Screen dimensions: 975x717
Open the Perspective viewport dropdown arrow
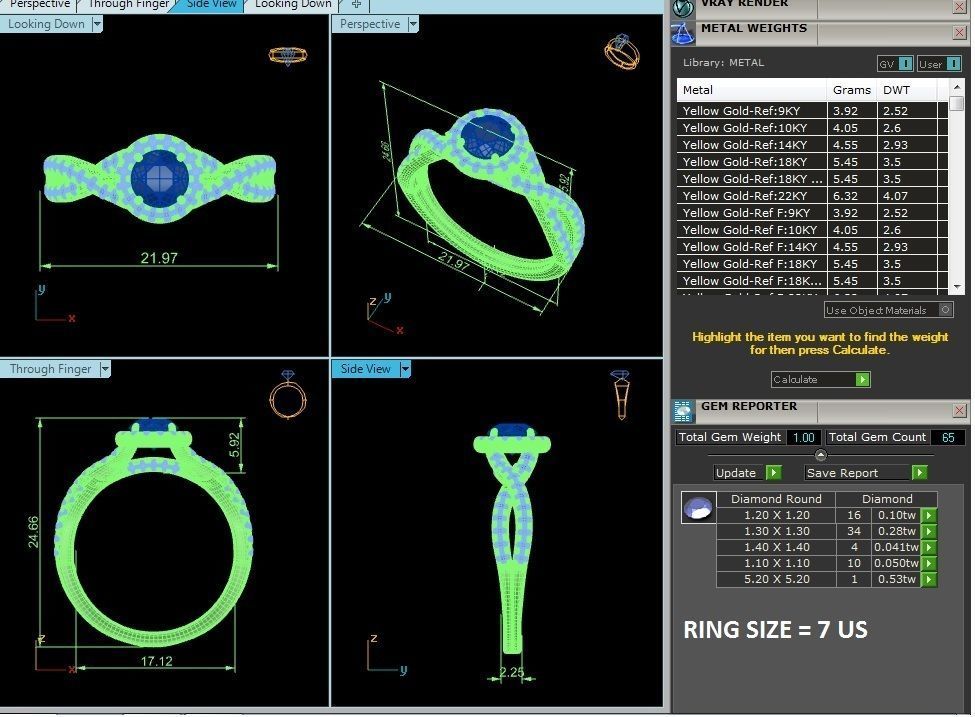pos(413,24)
